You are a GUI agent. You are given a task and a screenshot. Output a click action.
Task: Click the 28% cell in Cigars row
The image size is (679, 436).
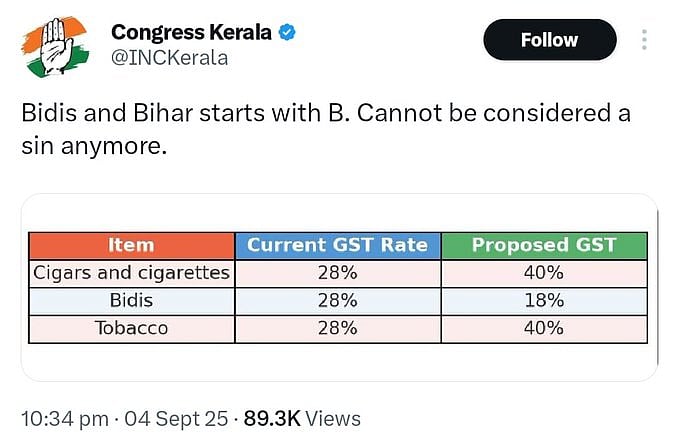tap(338, 273)
